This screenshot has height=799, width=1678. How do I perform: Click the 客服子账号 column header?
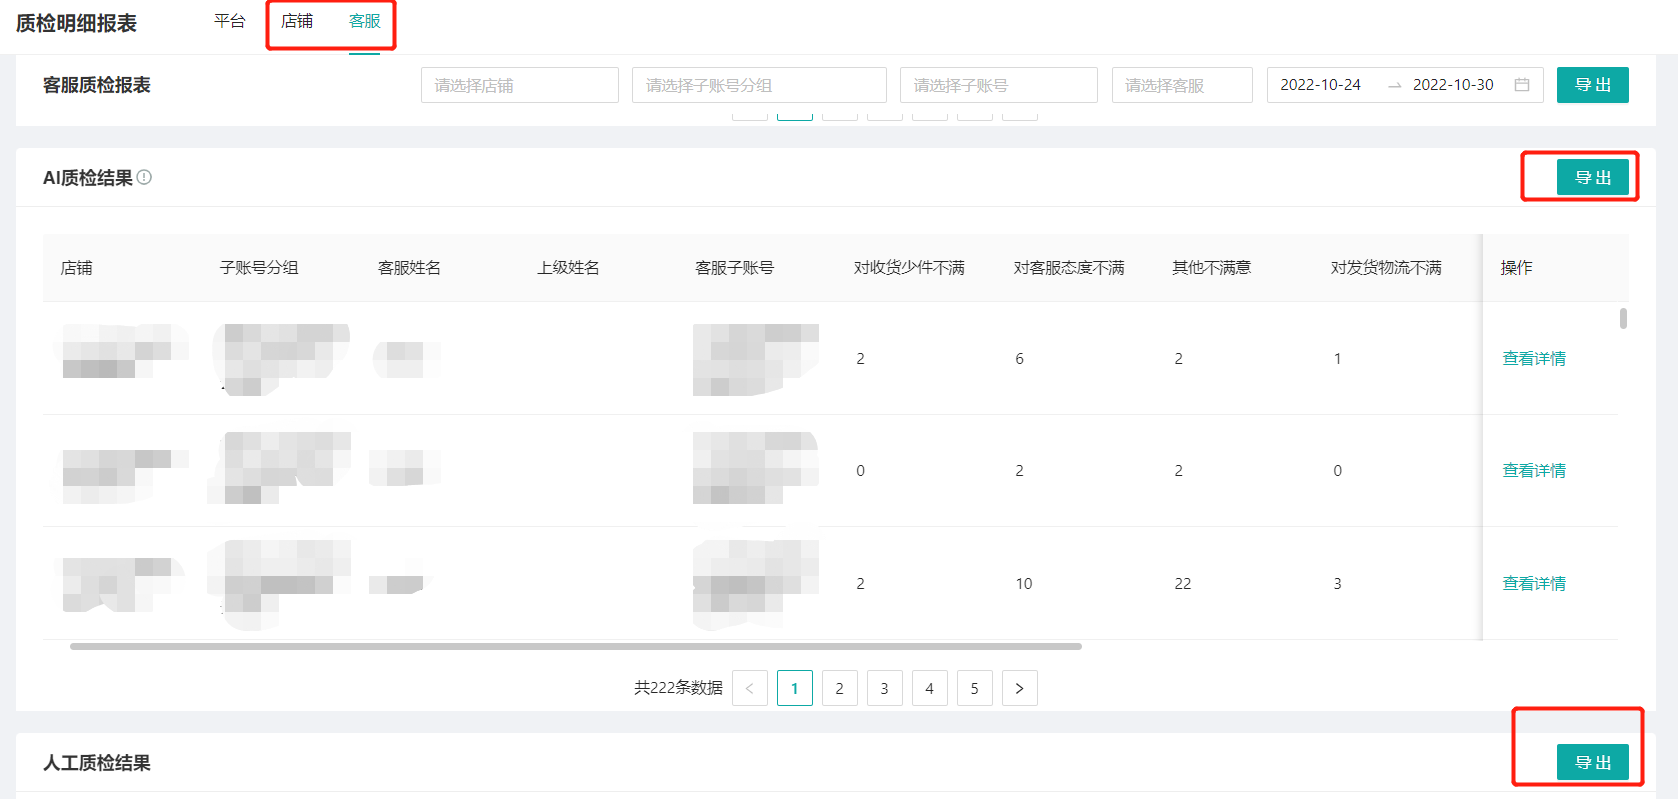coord(734,268)
